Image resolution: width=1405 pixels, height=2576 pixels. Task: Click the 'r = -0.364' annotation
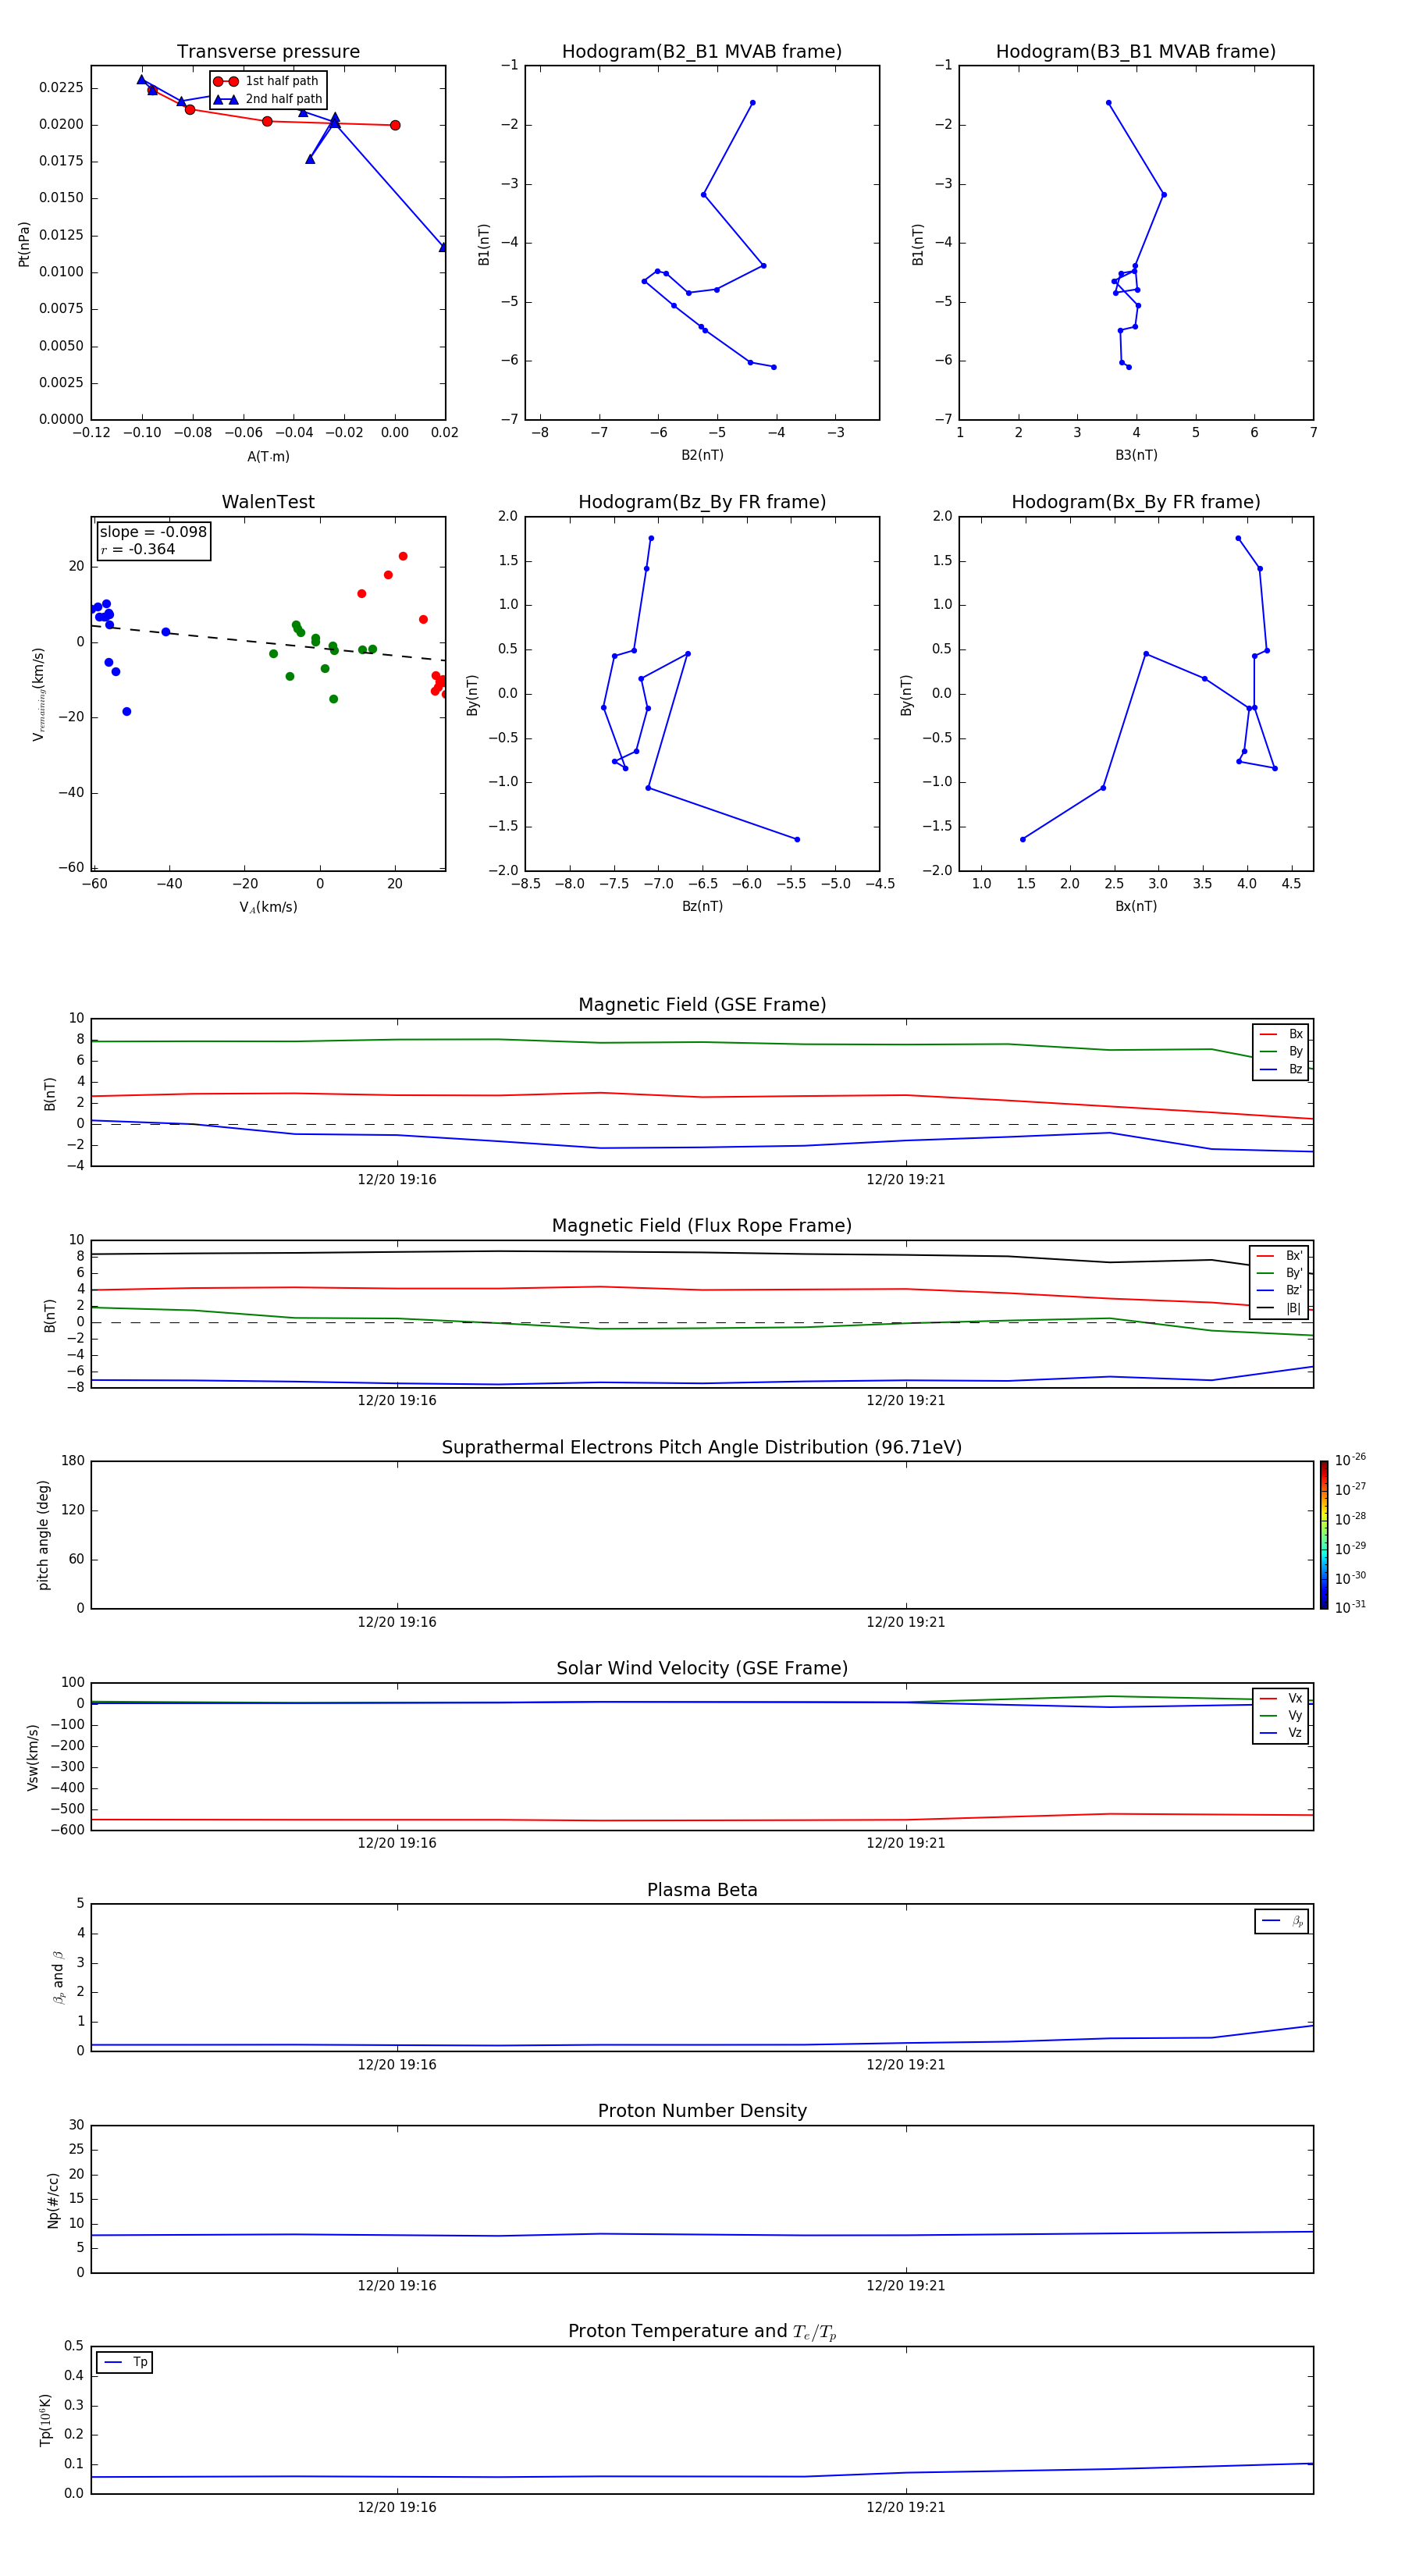coord(138,549)
